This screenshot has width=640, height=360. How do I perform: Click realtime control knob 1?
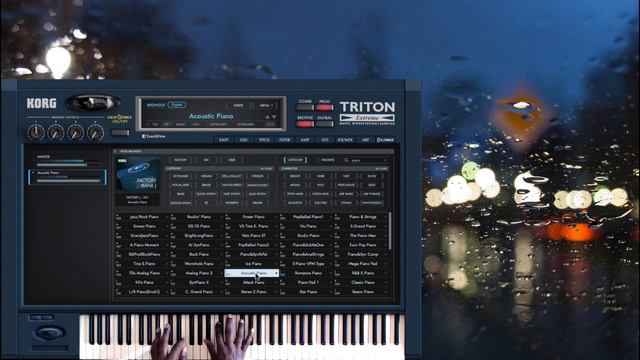36,132
